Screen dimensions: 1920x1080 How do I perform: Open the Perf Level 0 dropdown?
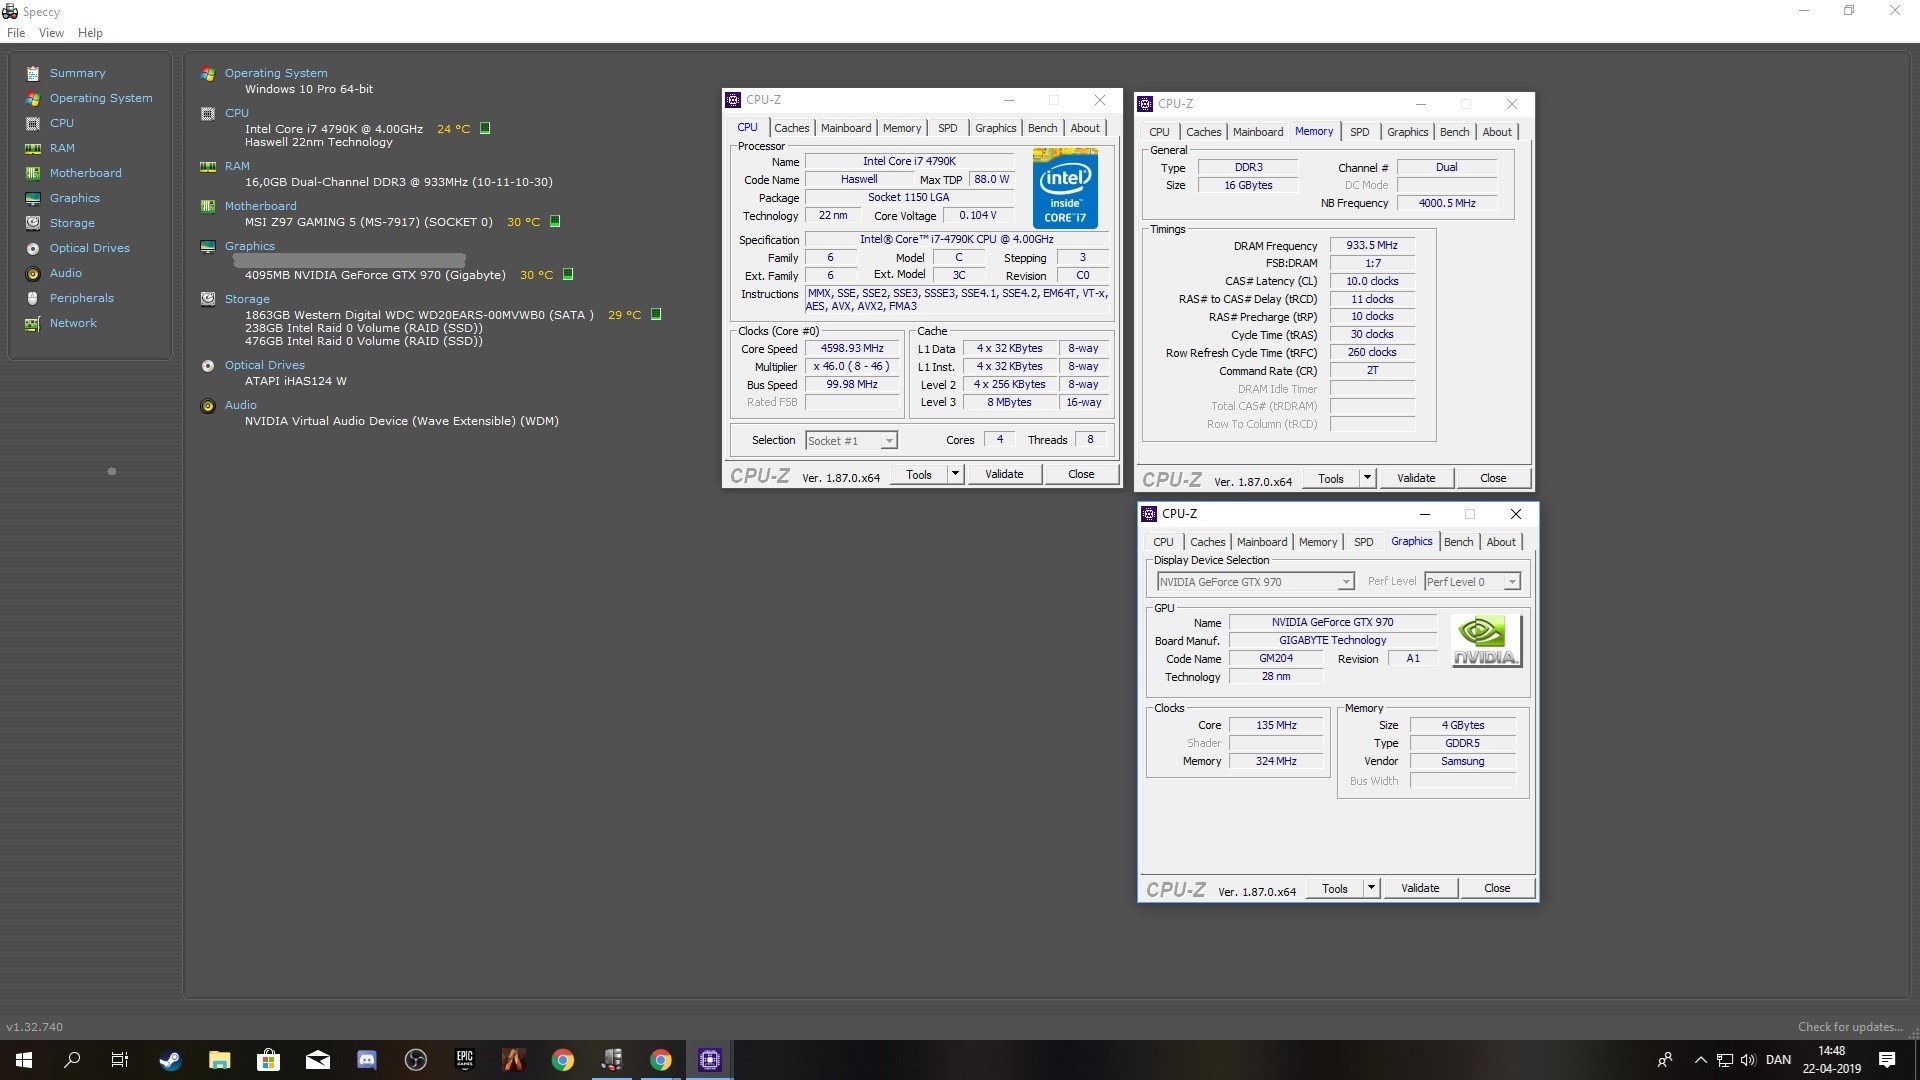click(x=1472, y=581)
